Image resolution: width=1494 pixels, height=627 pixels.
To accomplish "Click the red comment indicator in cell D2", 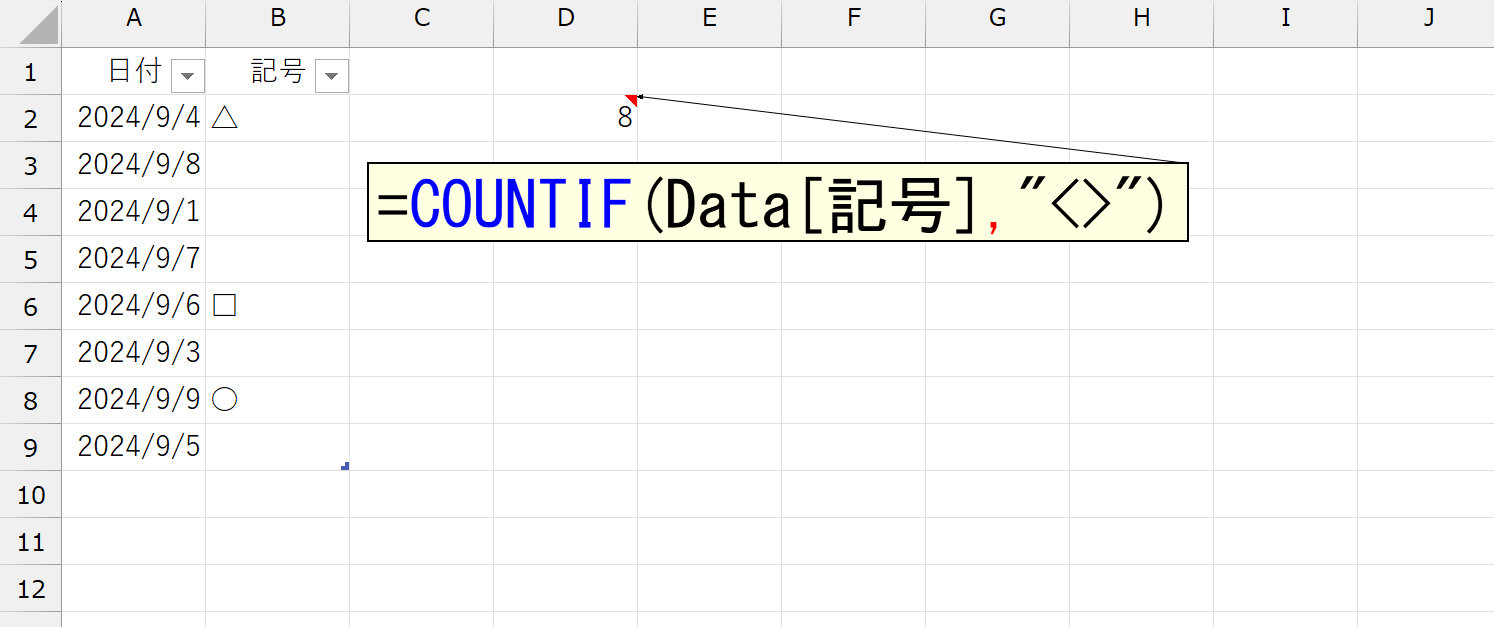I will point(631,99).
